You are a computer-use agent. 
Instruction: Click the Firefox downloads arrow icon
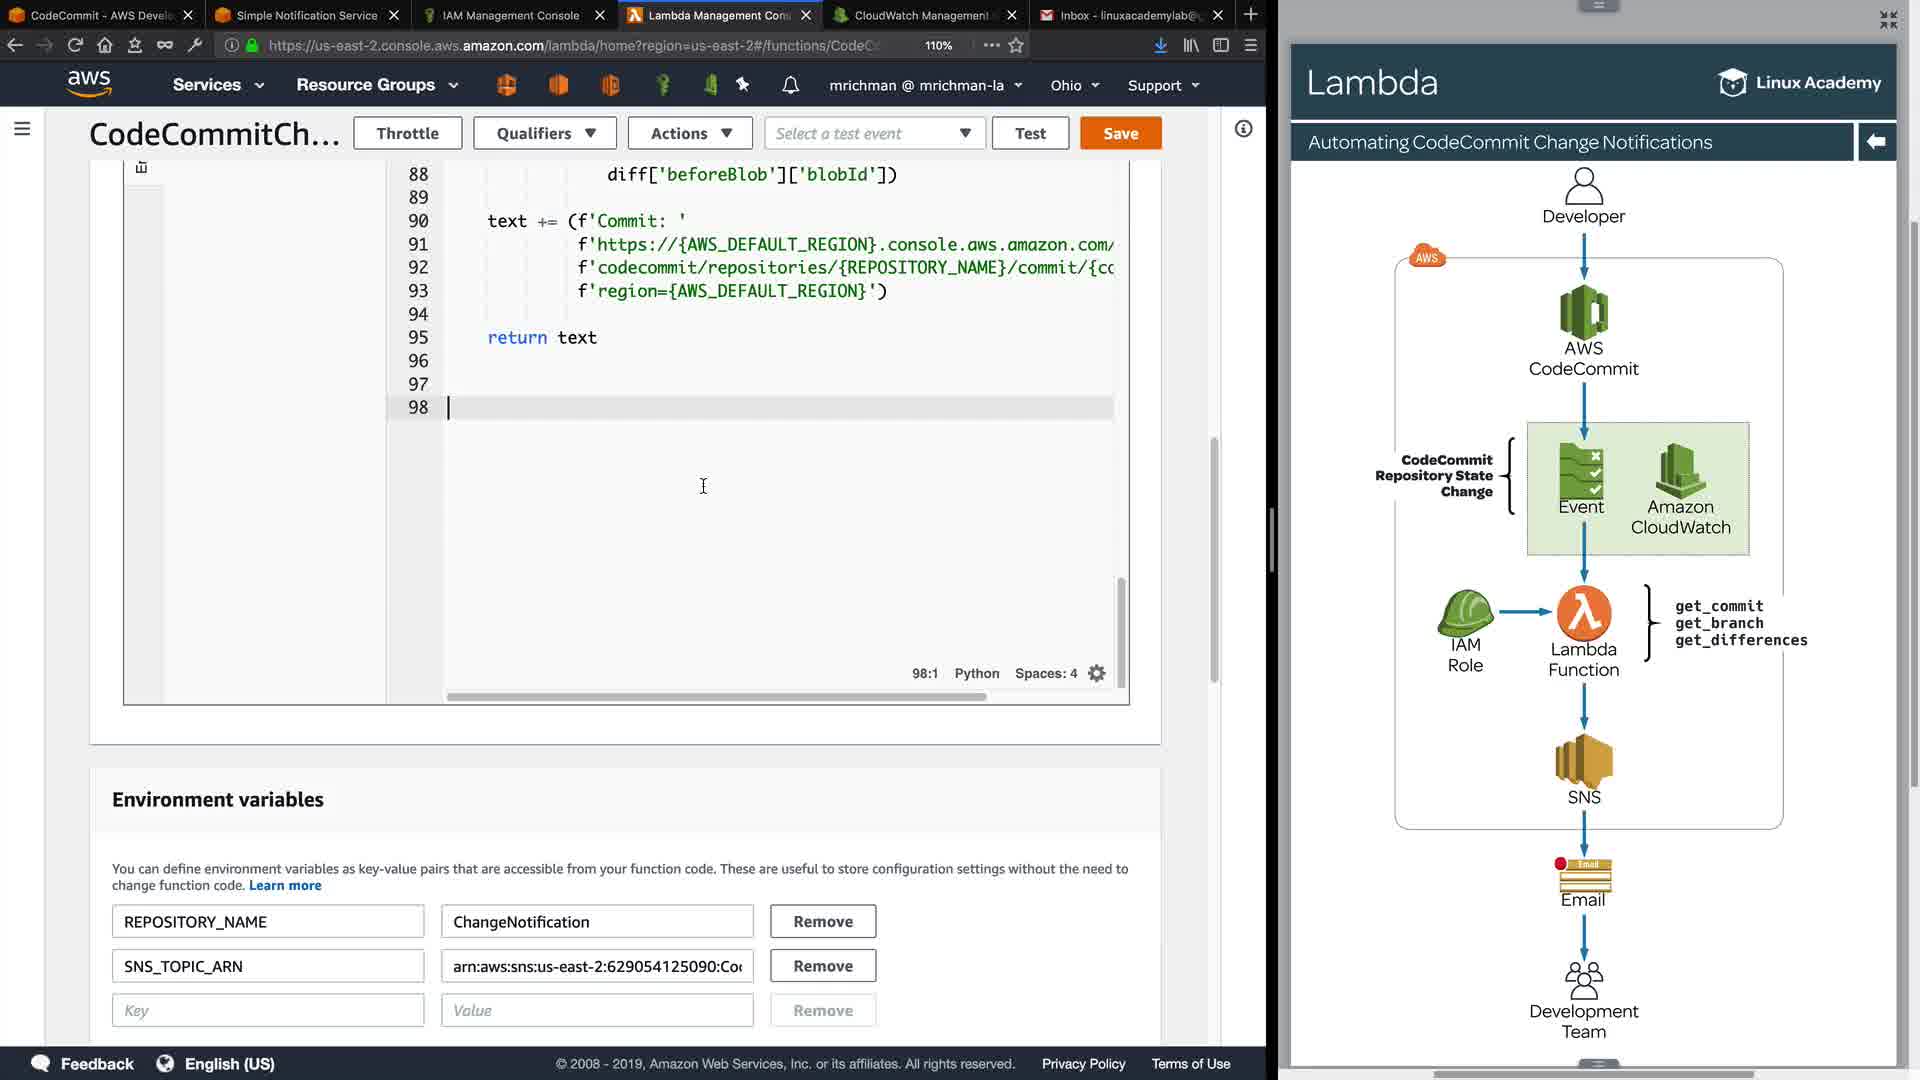click(x=1160, y=45)
